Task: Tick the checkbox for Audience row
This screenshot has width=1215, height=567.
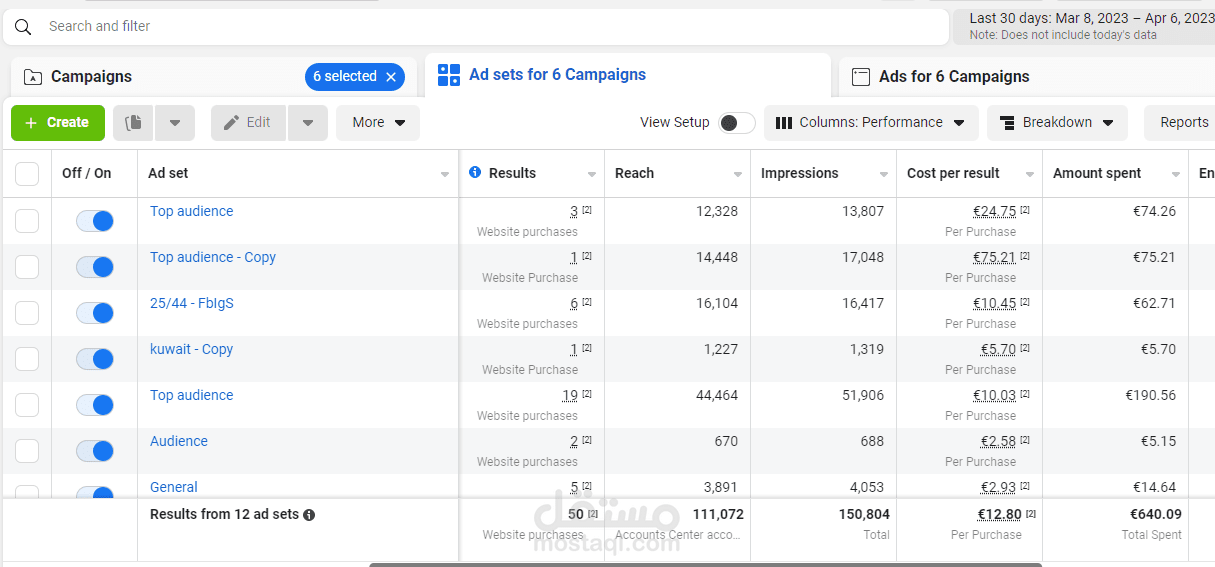Action: coord(27,451)
